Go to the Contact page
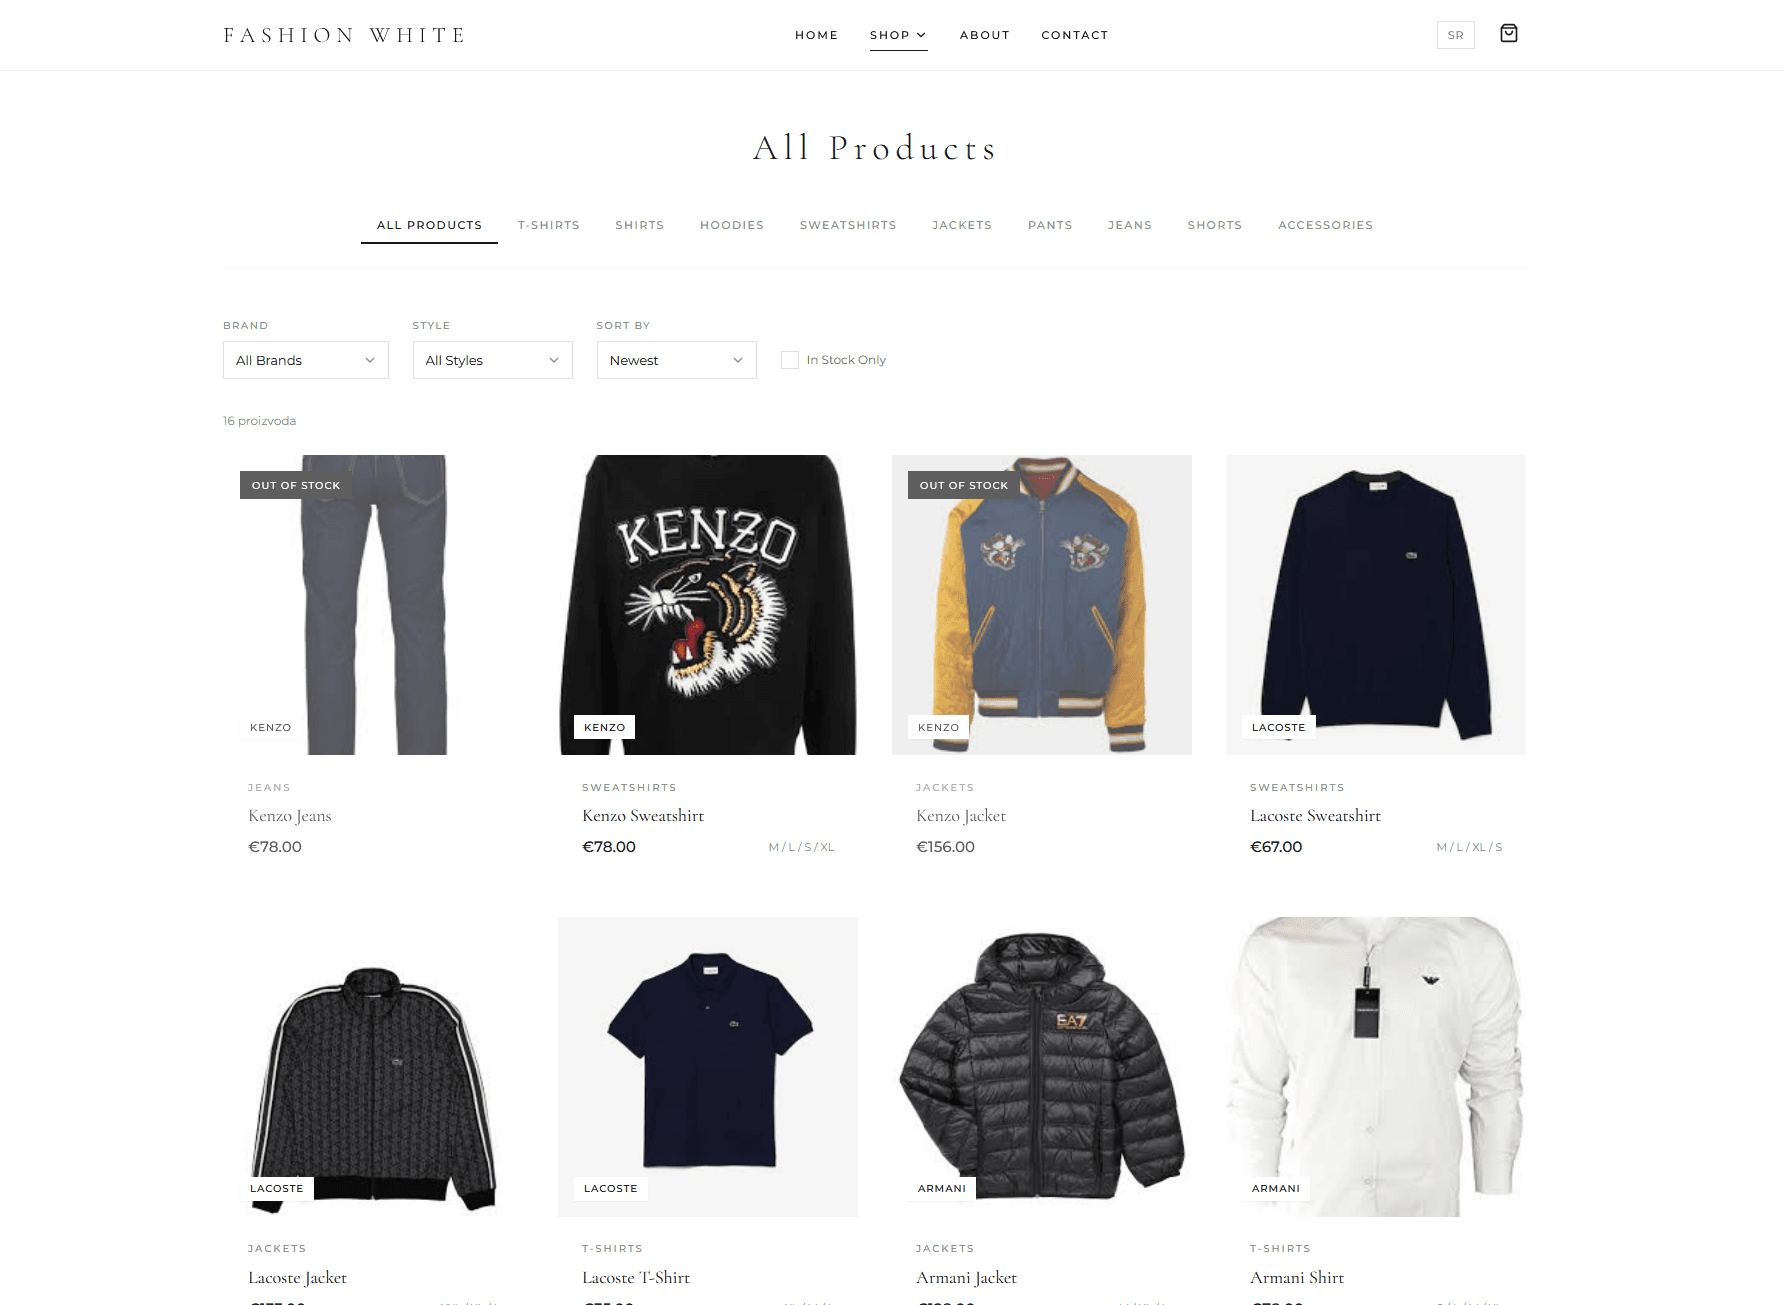Screen dimensions: 1784x1305 pyautogui.click(x=1075, y=35)
